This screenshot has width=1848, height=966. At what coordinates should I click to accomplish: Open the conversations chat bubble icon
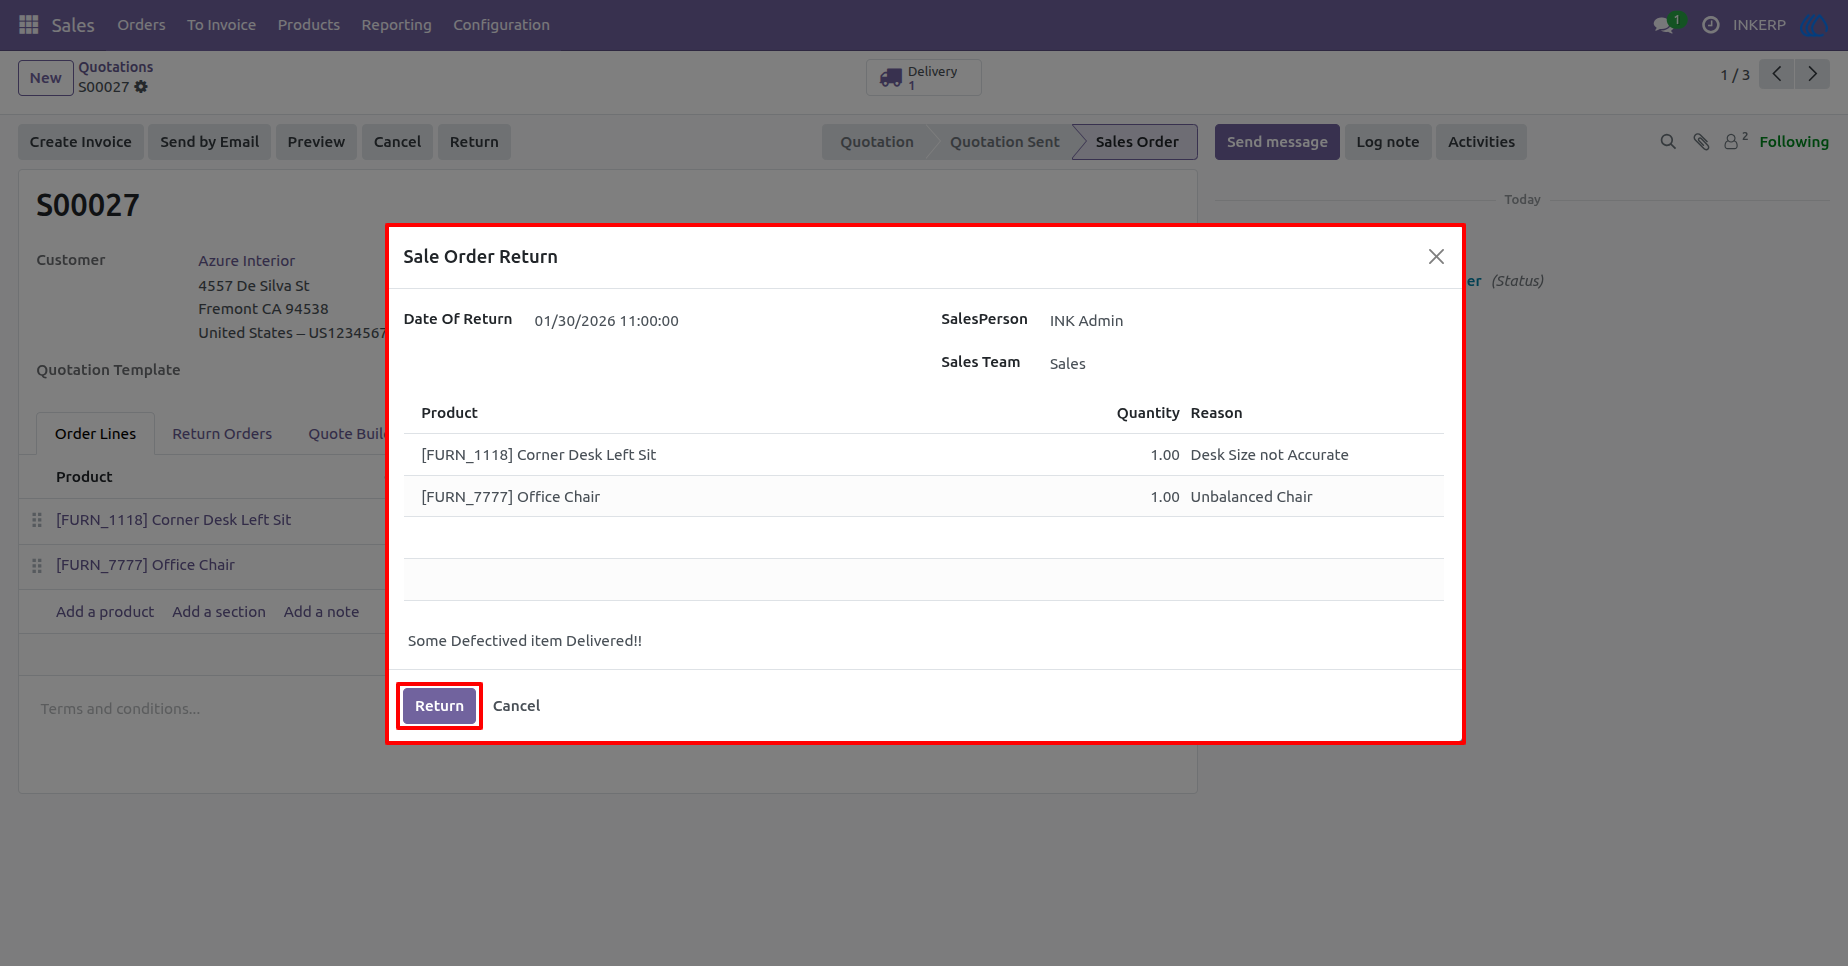point(1664,25)
